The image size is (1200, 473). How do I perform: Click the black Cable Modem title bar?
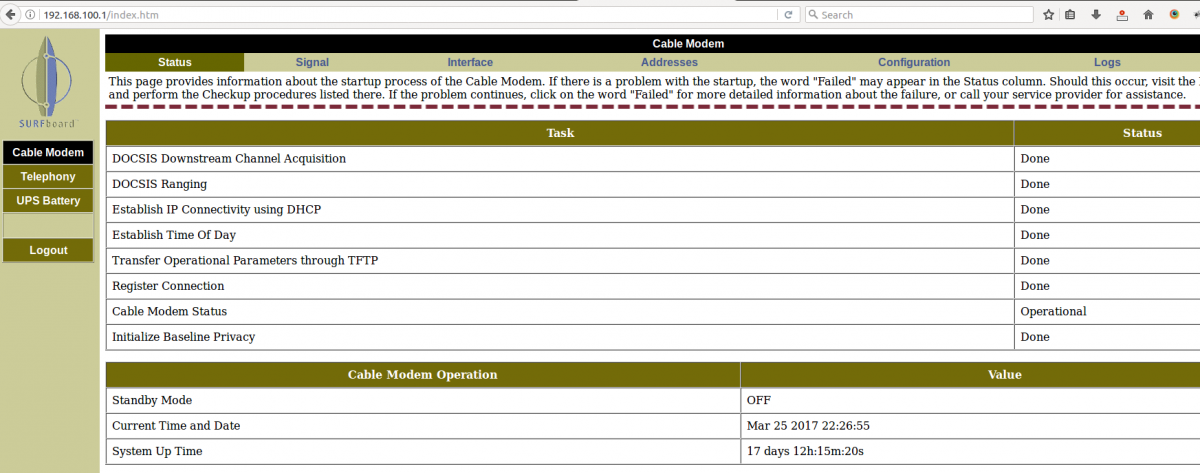point(652,44)
